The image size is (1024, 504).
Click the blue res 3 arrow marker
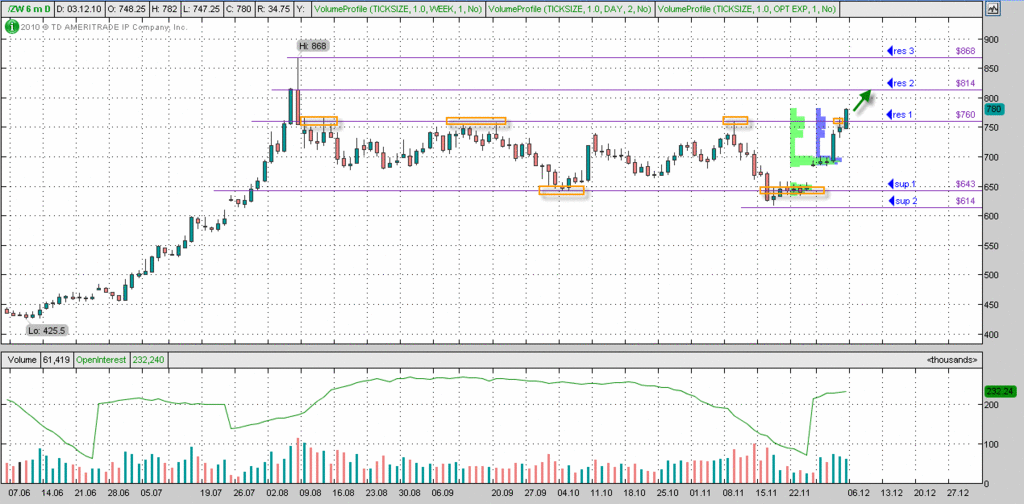pos(890,50)
